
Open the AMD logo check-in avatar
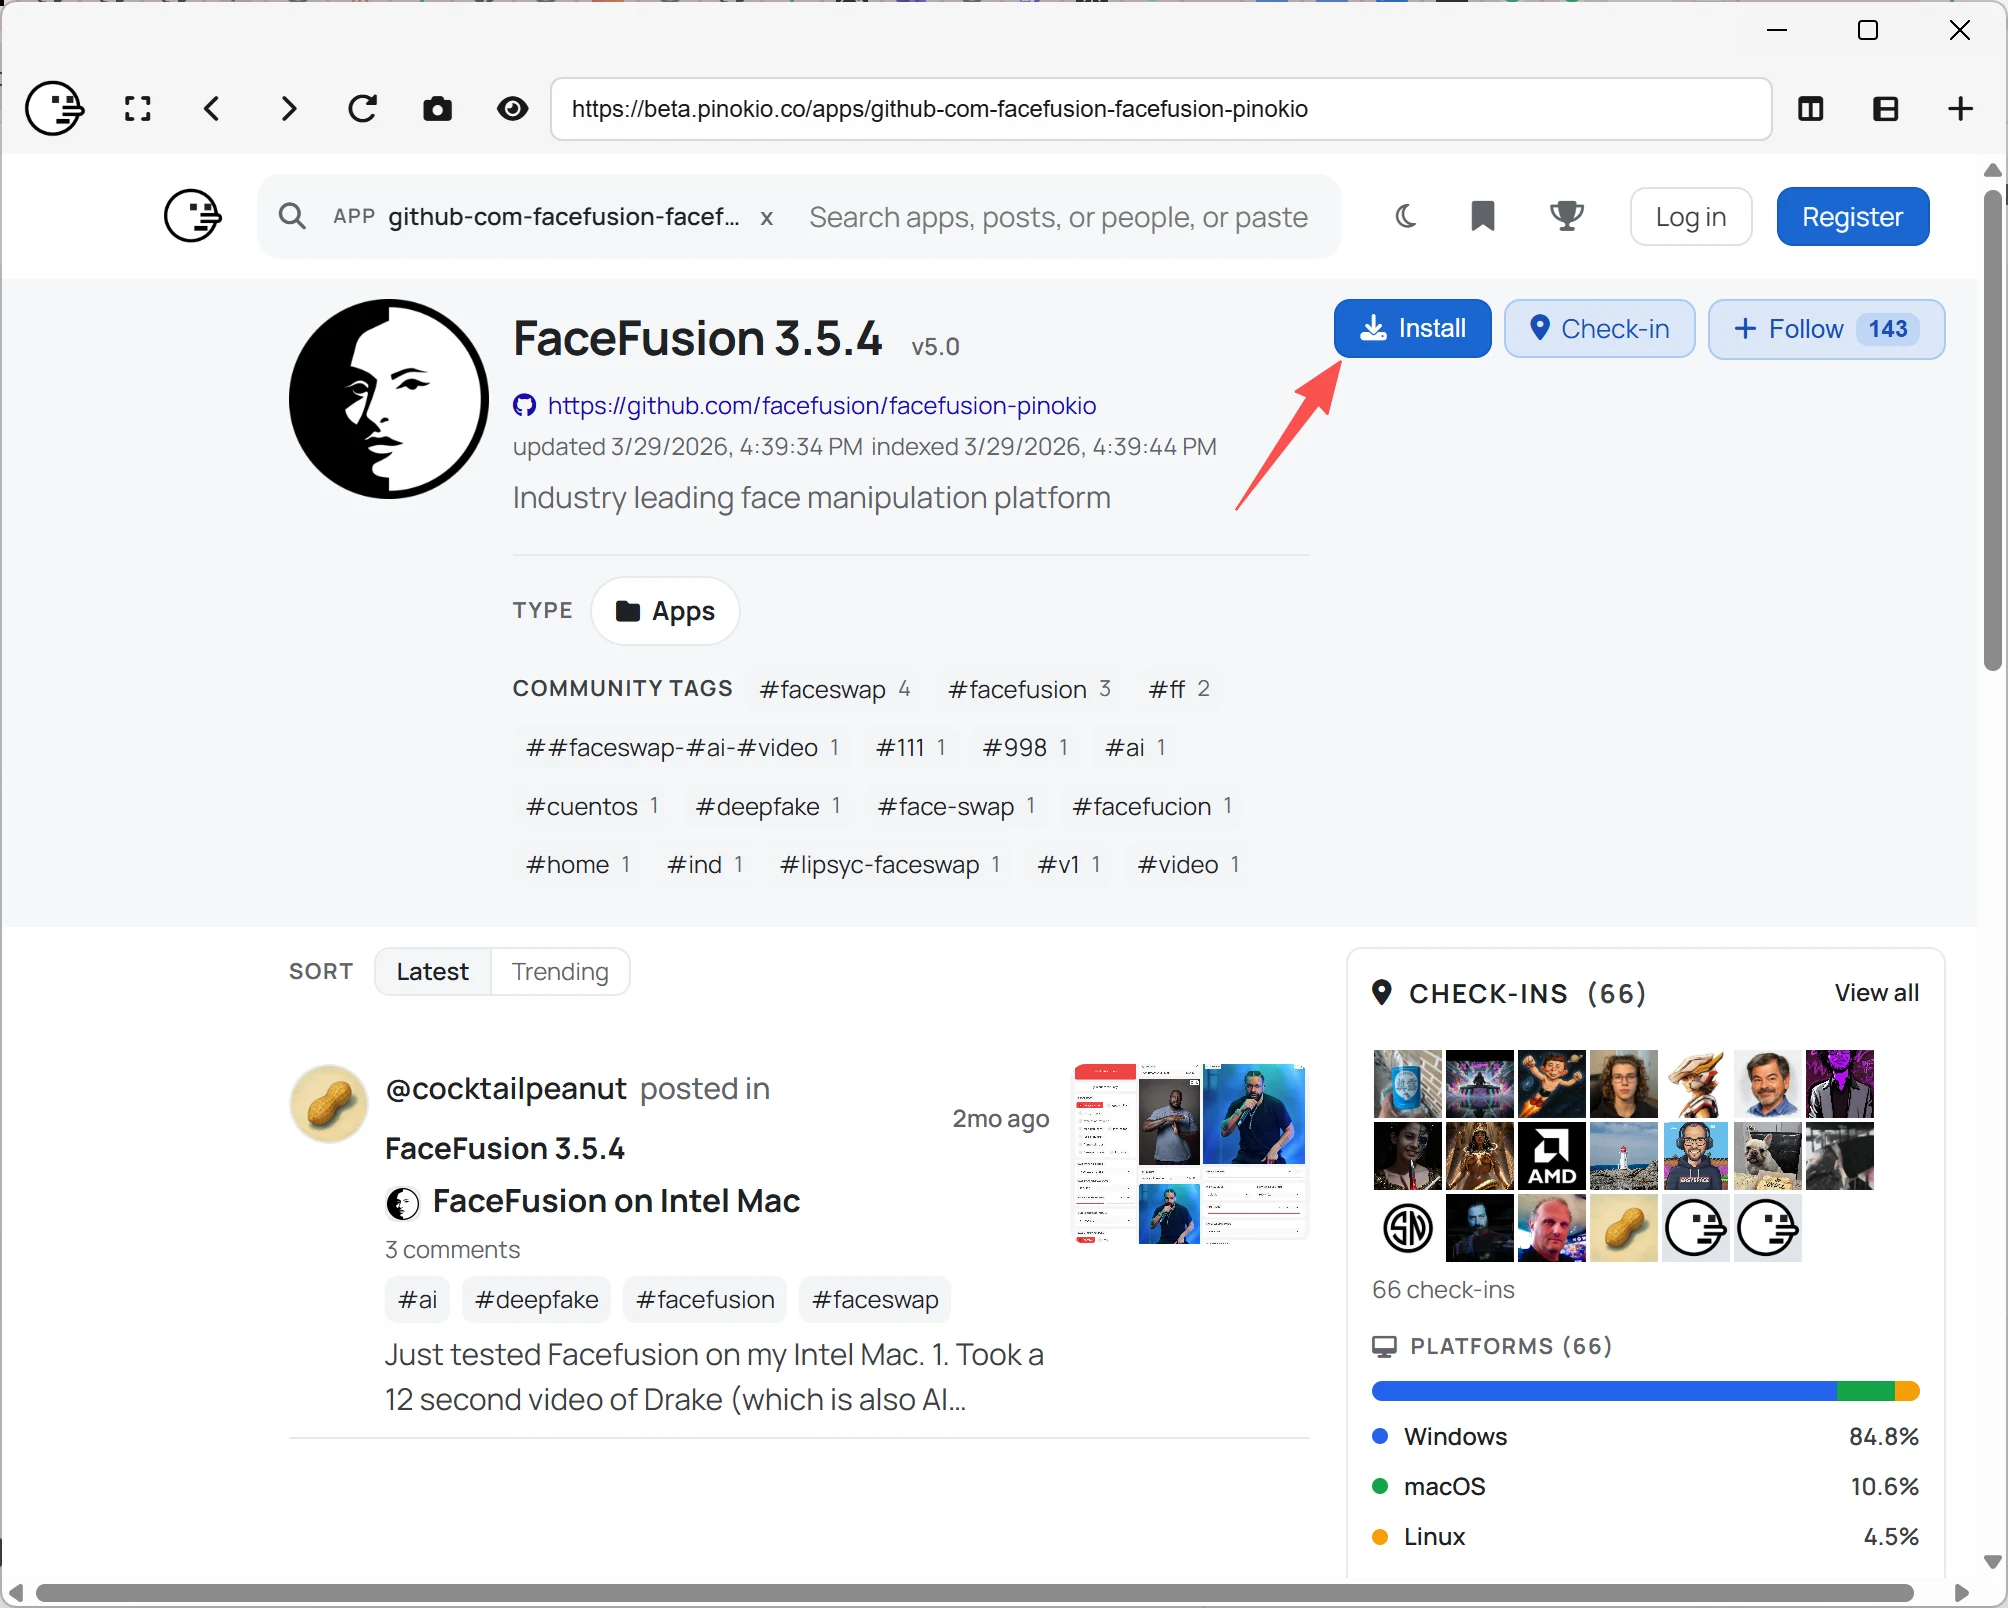(x=1551, y=1155)
